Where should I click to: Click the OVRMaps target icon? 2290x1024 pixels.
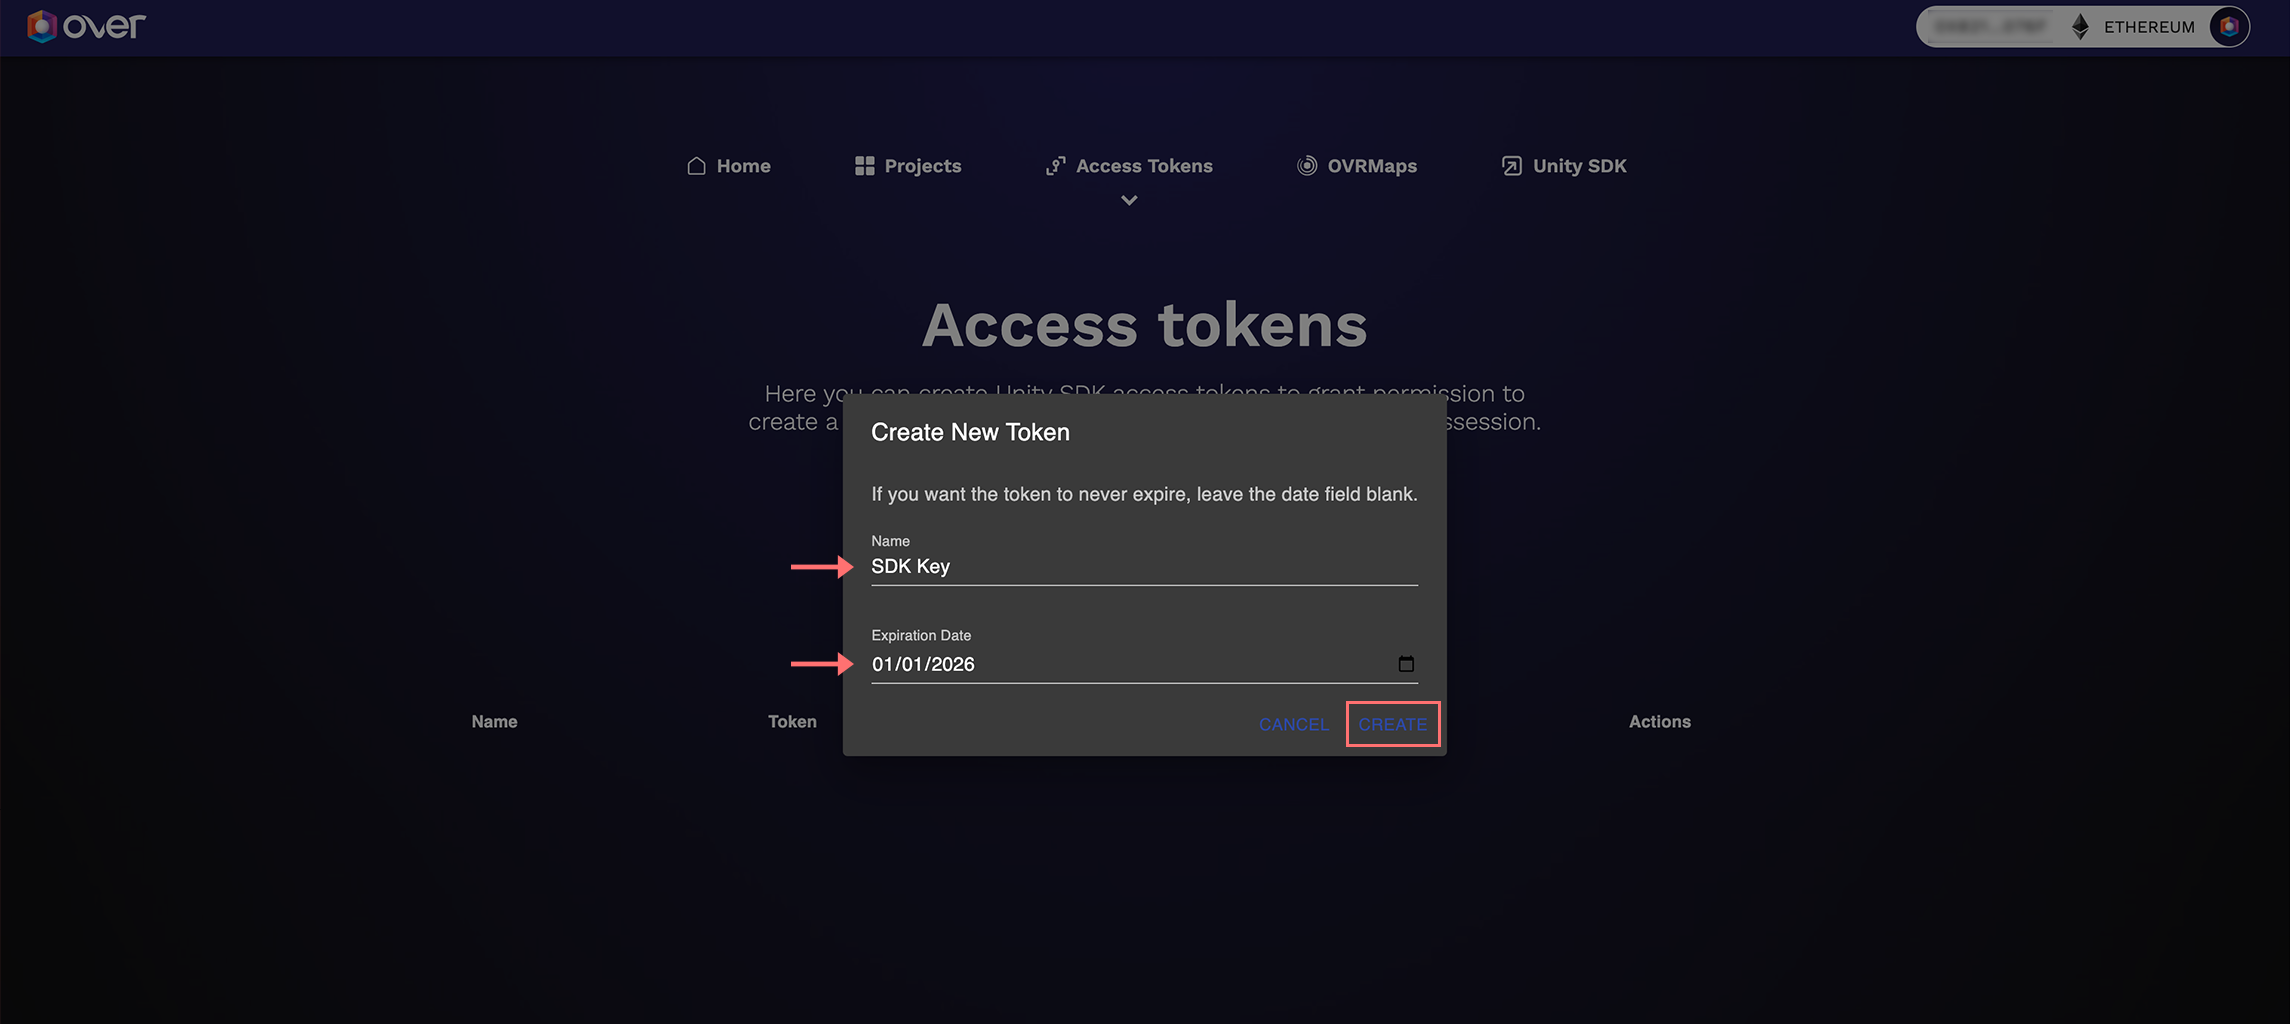pyautogui.click(x=1307, y=166)
